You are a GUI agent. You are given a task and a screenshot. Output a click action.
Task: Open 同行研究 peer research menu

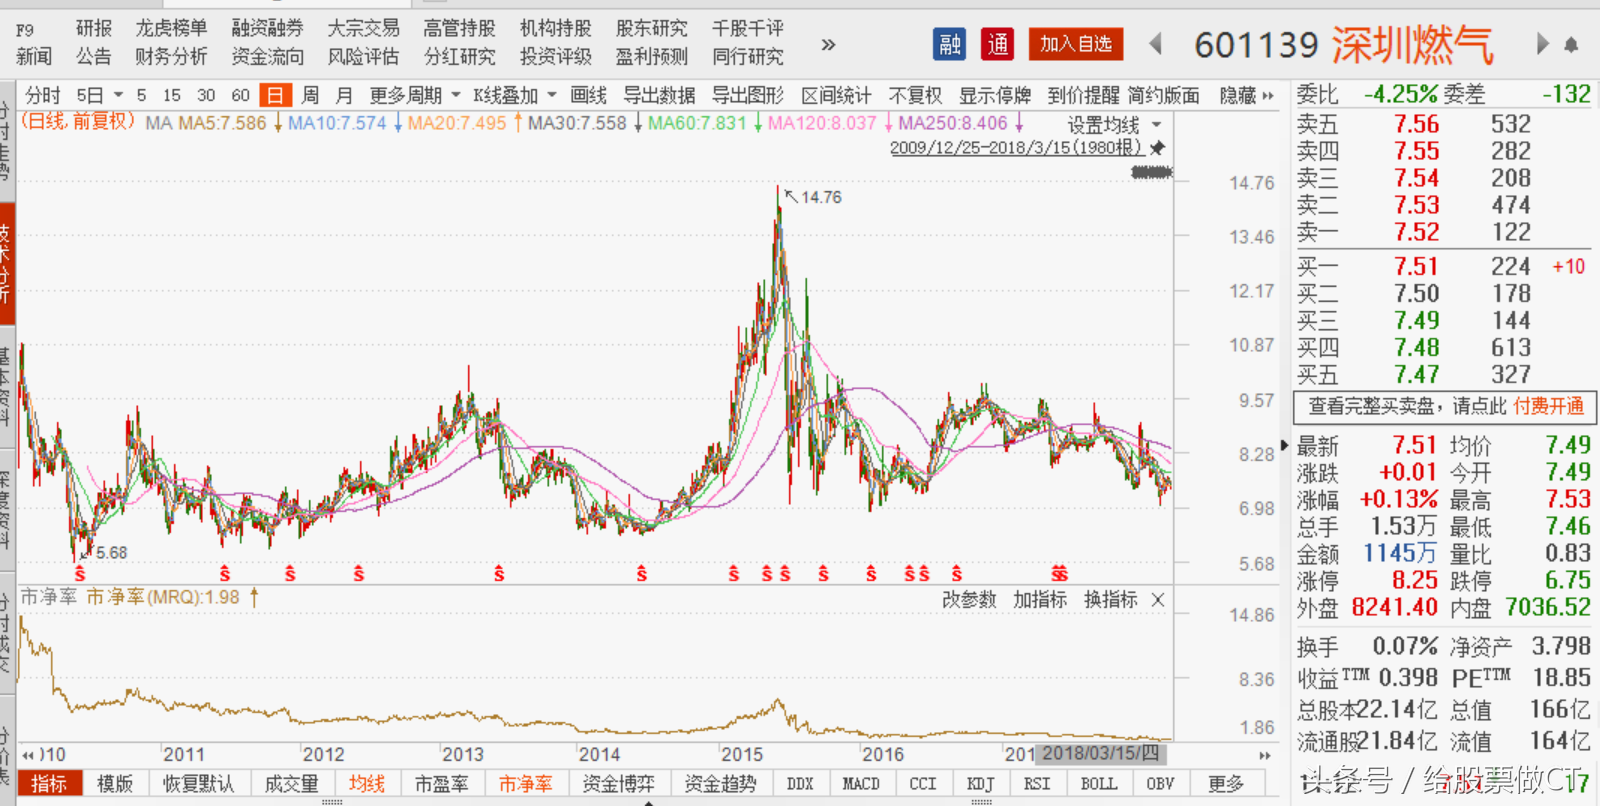pyautogui.click(x=747, y=56)
